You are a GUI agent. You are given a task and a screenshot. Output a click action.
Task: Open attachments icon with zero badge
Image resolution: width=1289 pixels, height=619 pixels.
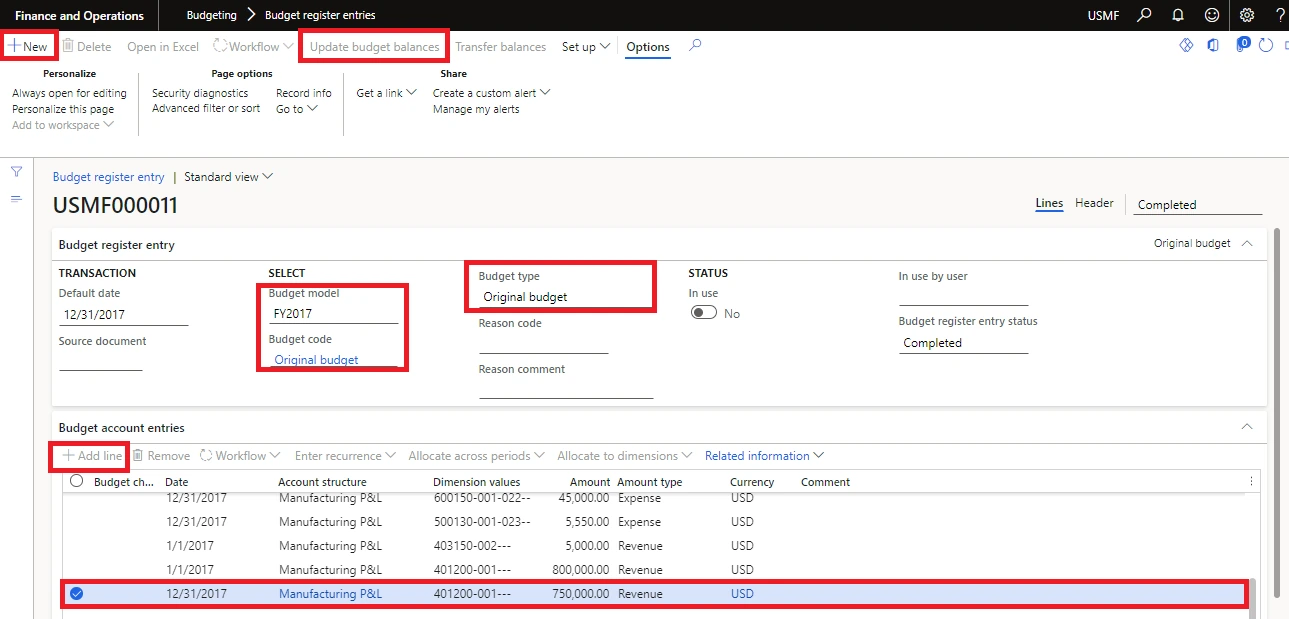pos(1243,45)
